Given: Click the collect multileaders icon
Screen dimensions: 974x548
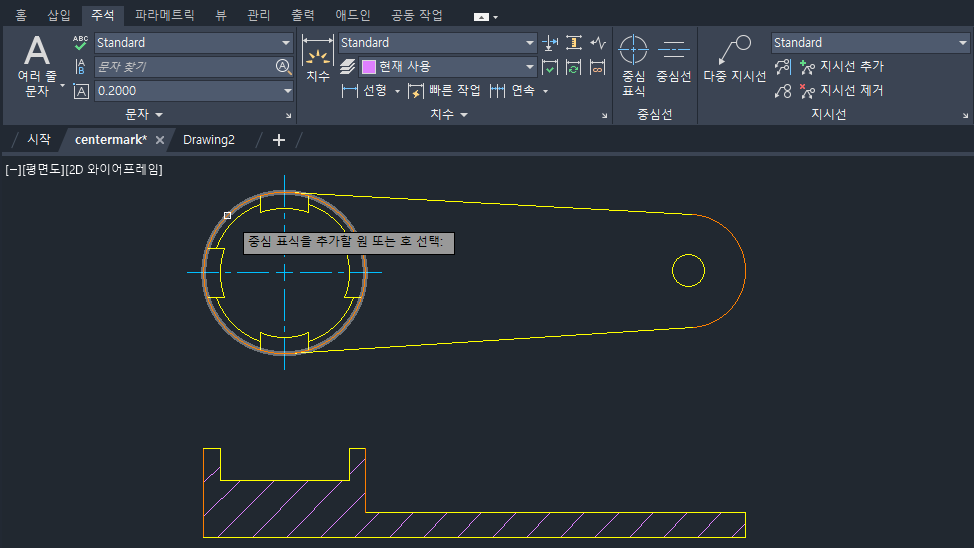Looking at the screenshot, I should (783, 91).
